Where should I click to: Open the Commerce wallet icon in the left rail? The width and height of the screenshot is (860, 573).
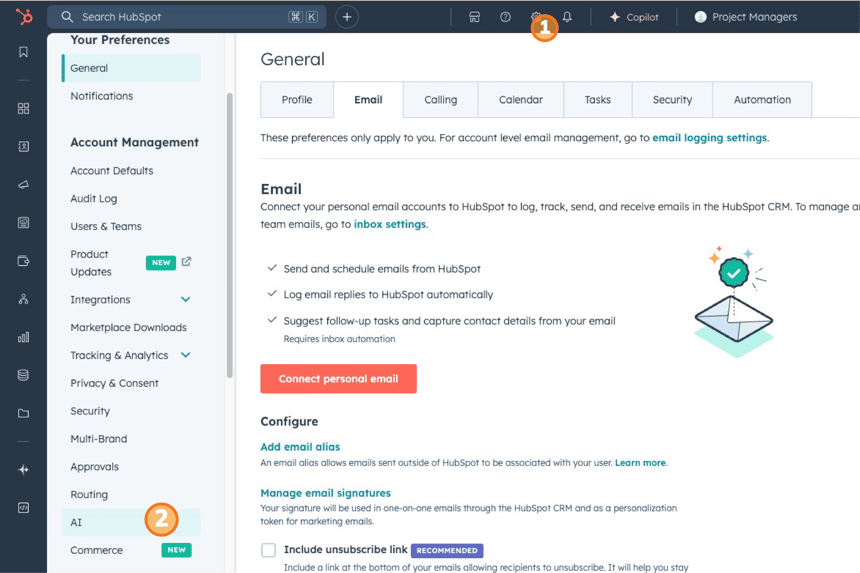[23, 261]
